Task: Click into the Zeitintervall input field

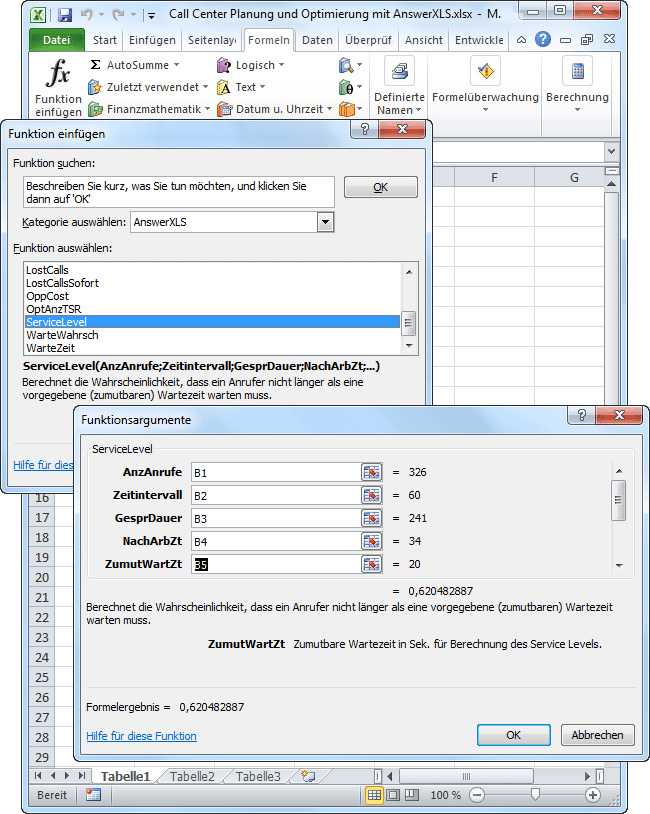Action: point(274,495)
